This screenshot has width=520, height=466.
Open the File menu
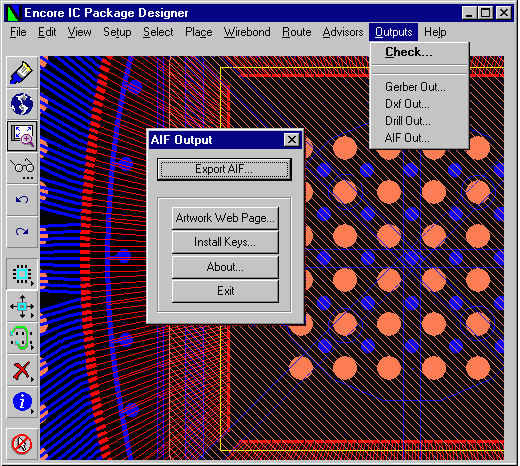pyautogui.click(x=18, y=32)
